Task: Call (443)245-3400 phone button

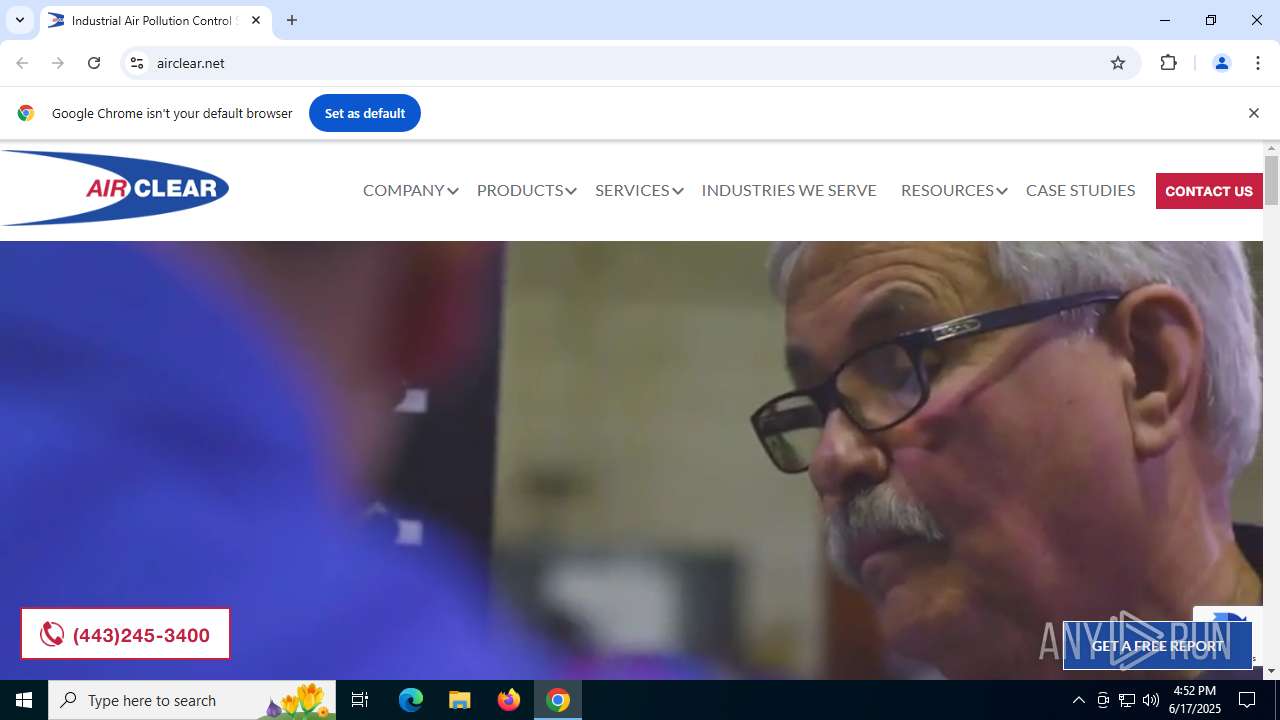Action: coord(125,634)
